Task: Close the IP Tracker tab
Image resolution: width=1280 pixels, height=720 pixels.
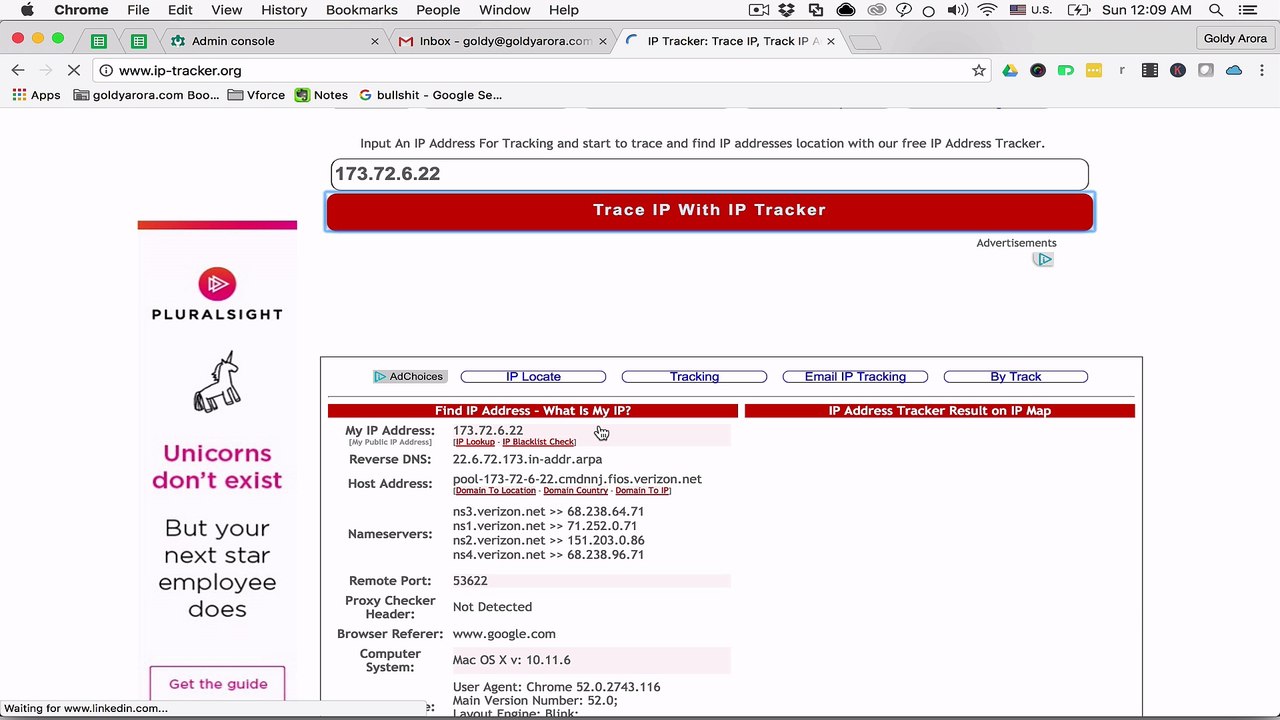Action: [x=830, y=41]
